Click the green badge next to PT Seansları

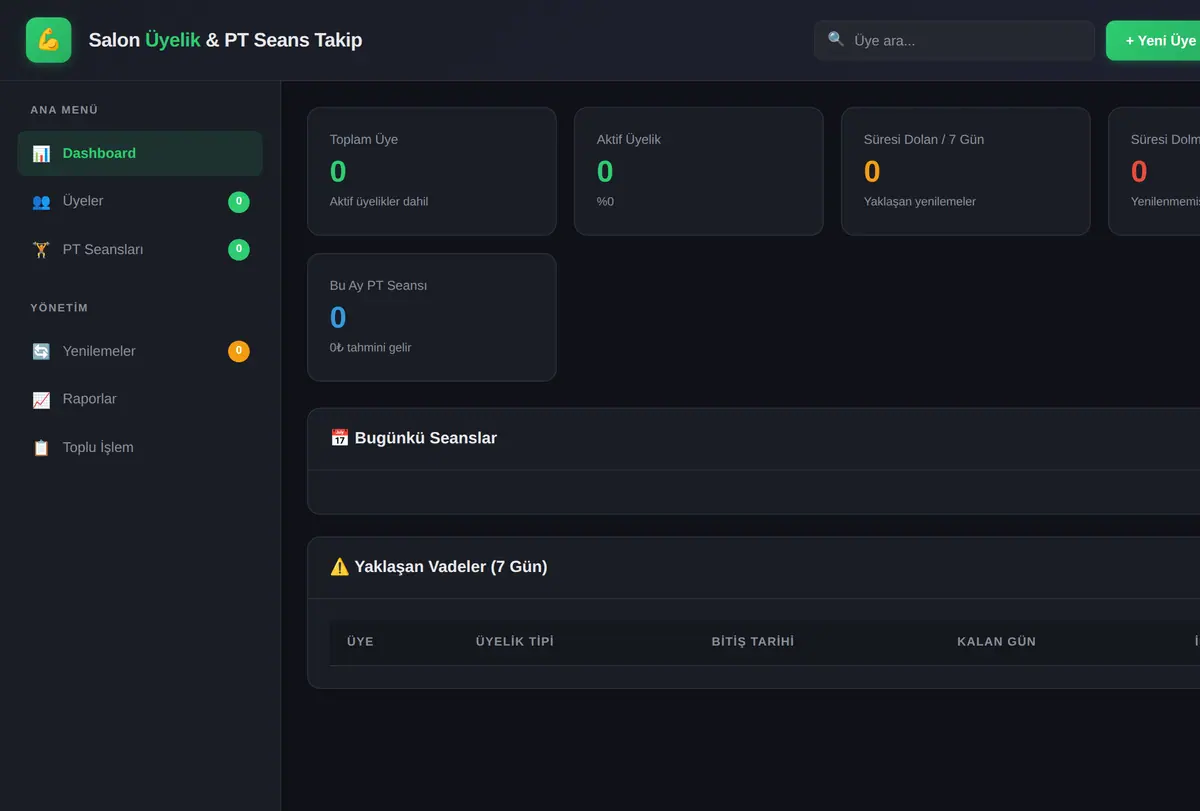pyautogui.click(x=239, y=250)
